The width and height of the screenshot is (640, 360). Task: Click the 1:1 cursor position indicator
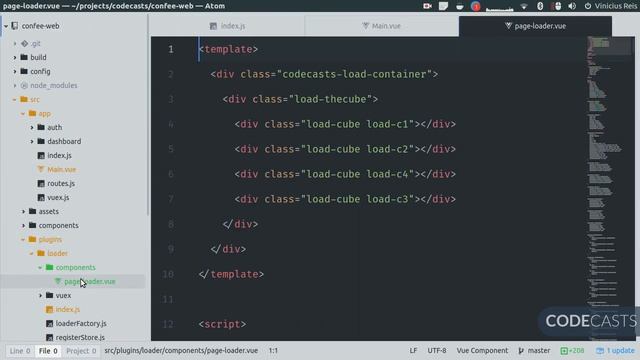click(273, 350)
